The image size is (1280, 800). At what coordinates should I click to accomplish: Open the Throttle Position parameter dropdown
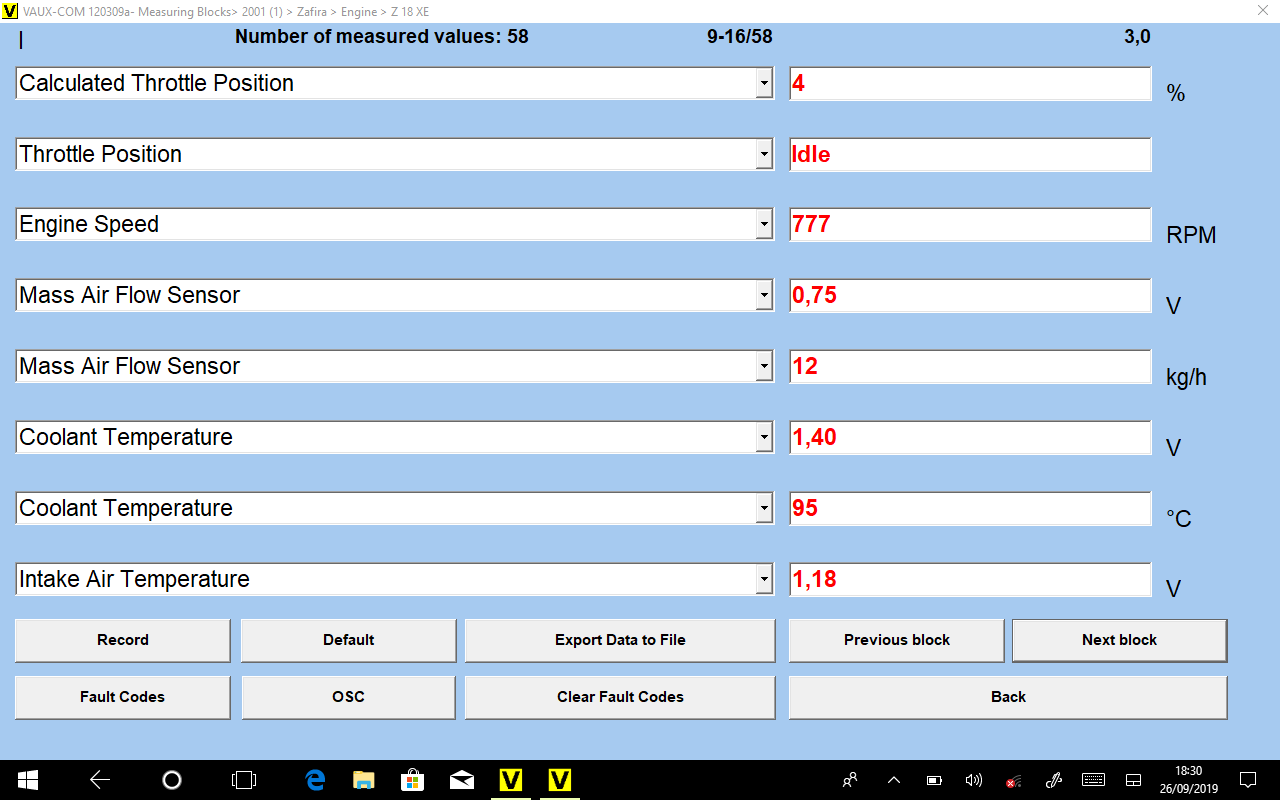[764, 154]
